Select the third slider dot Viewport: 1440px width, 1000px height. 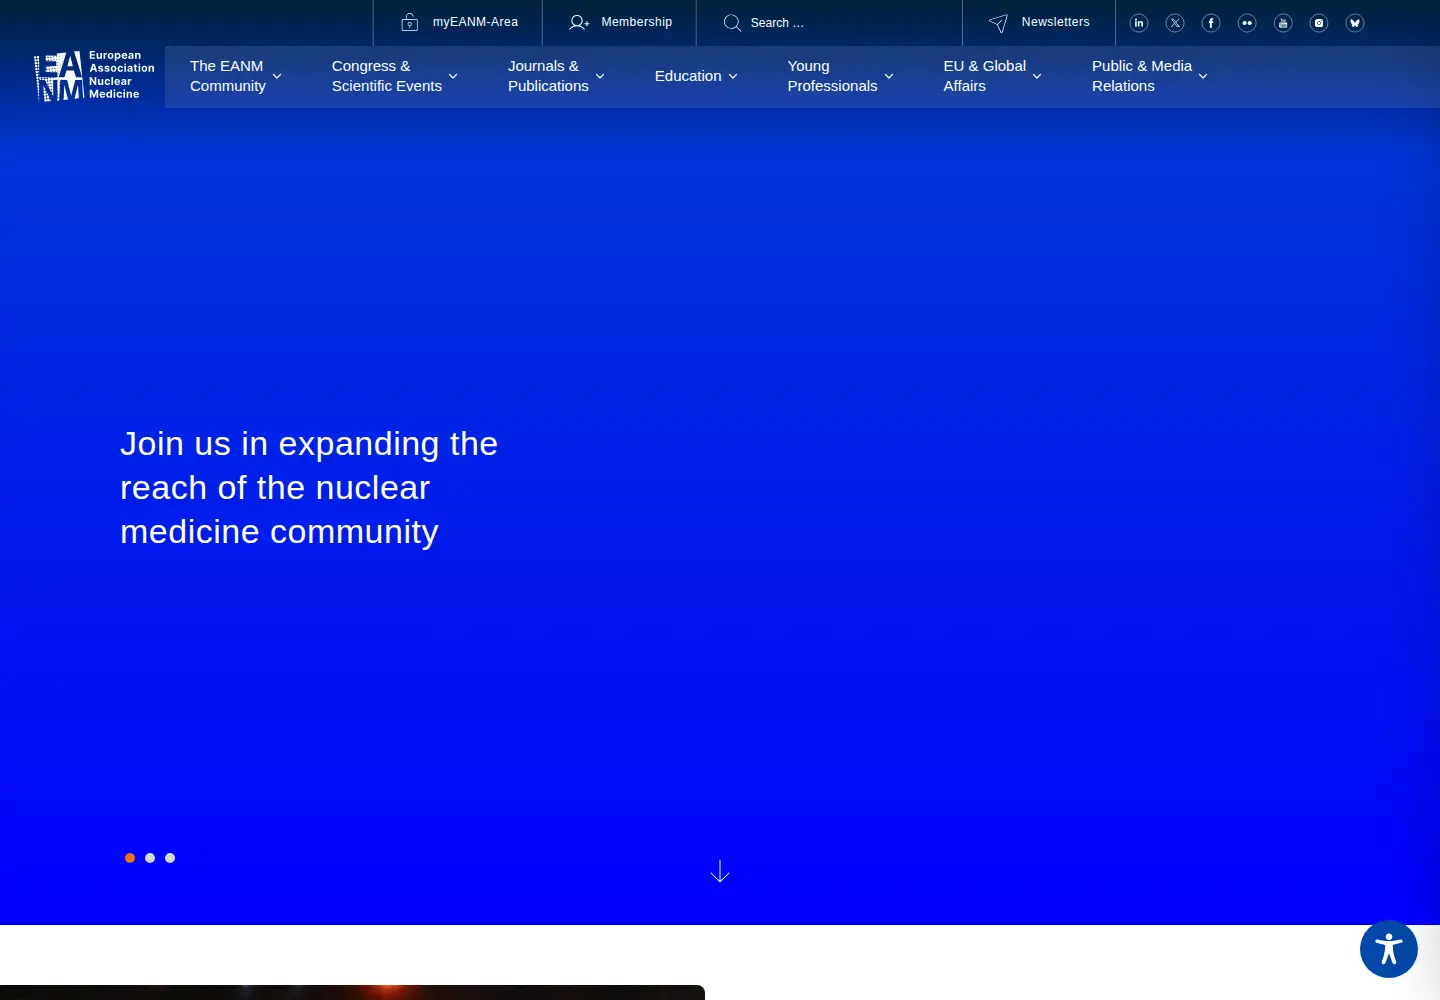point(170,858)
